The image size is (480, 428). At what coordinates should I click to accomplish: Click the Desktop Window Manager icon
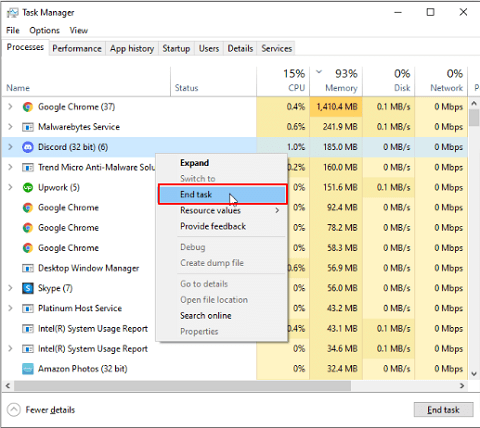[x=28, y=268]
